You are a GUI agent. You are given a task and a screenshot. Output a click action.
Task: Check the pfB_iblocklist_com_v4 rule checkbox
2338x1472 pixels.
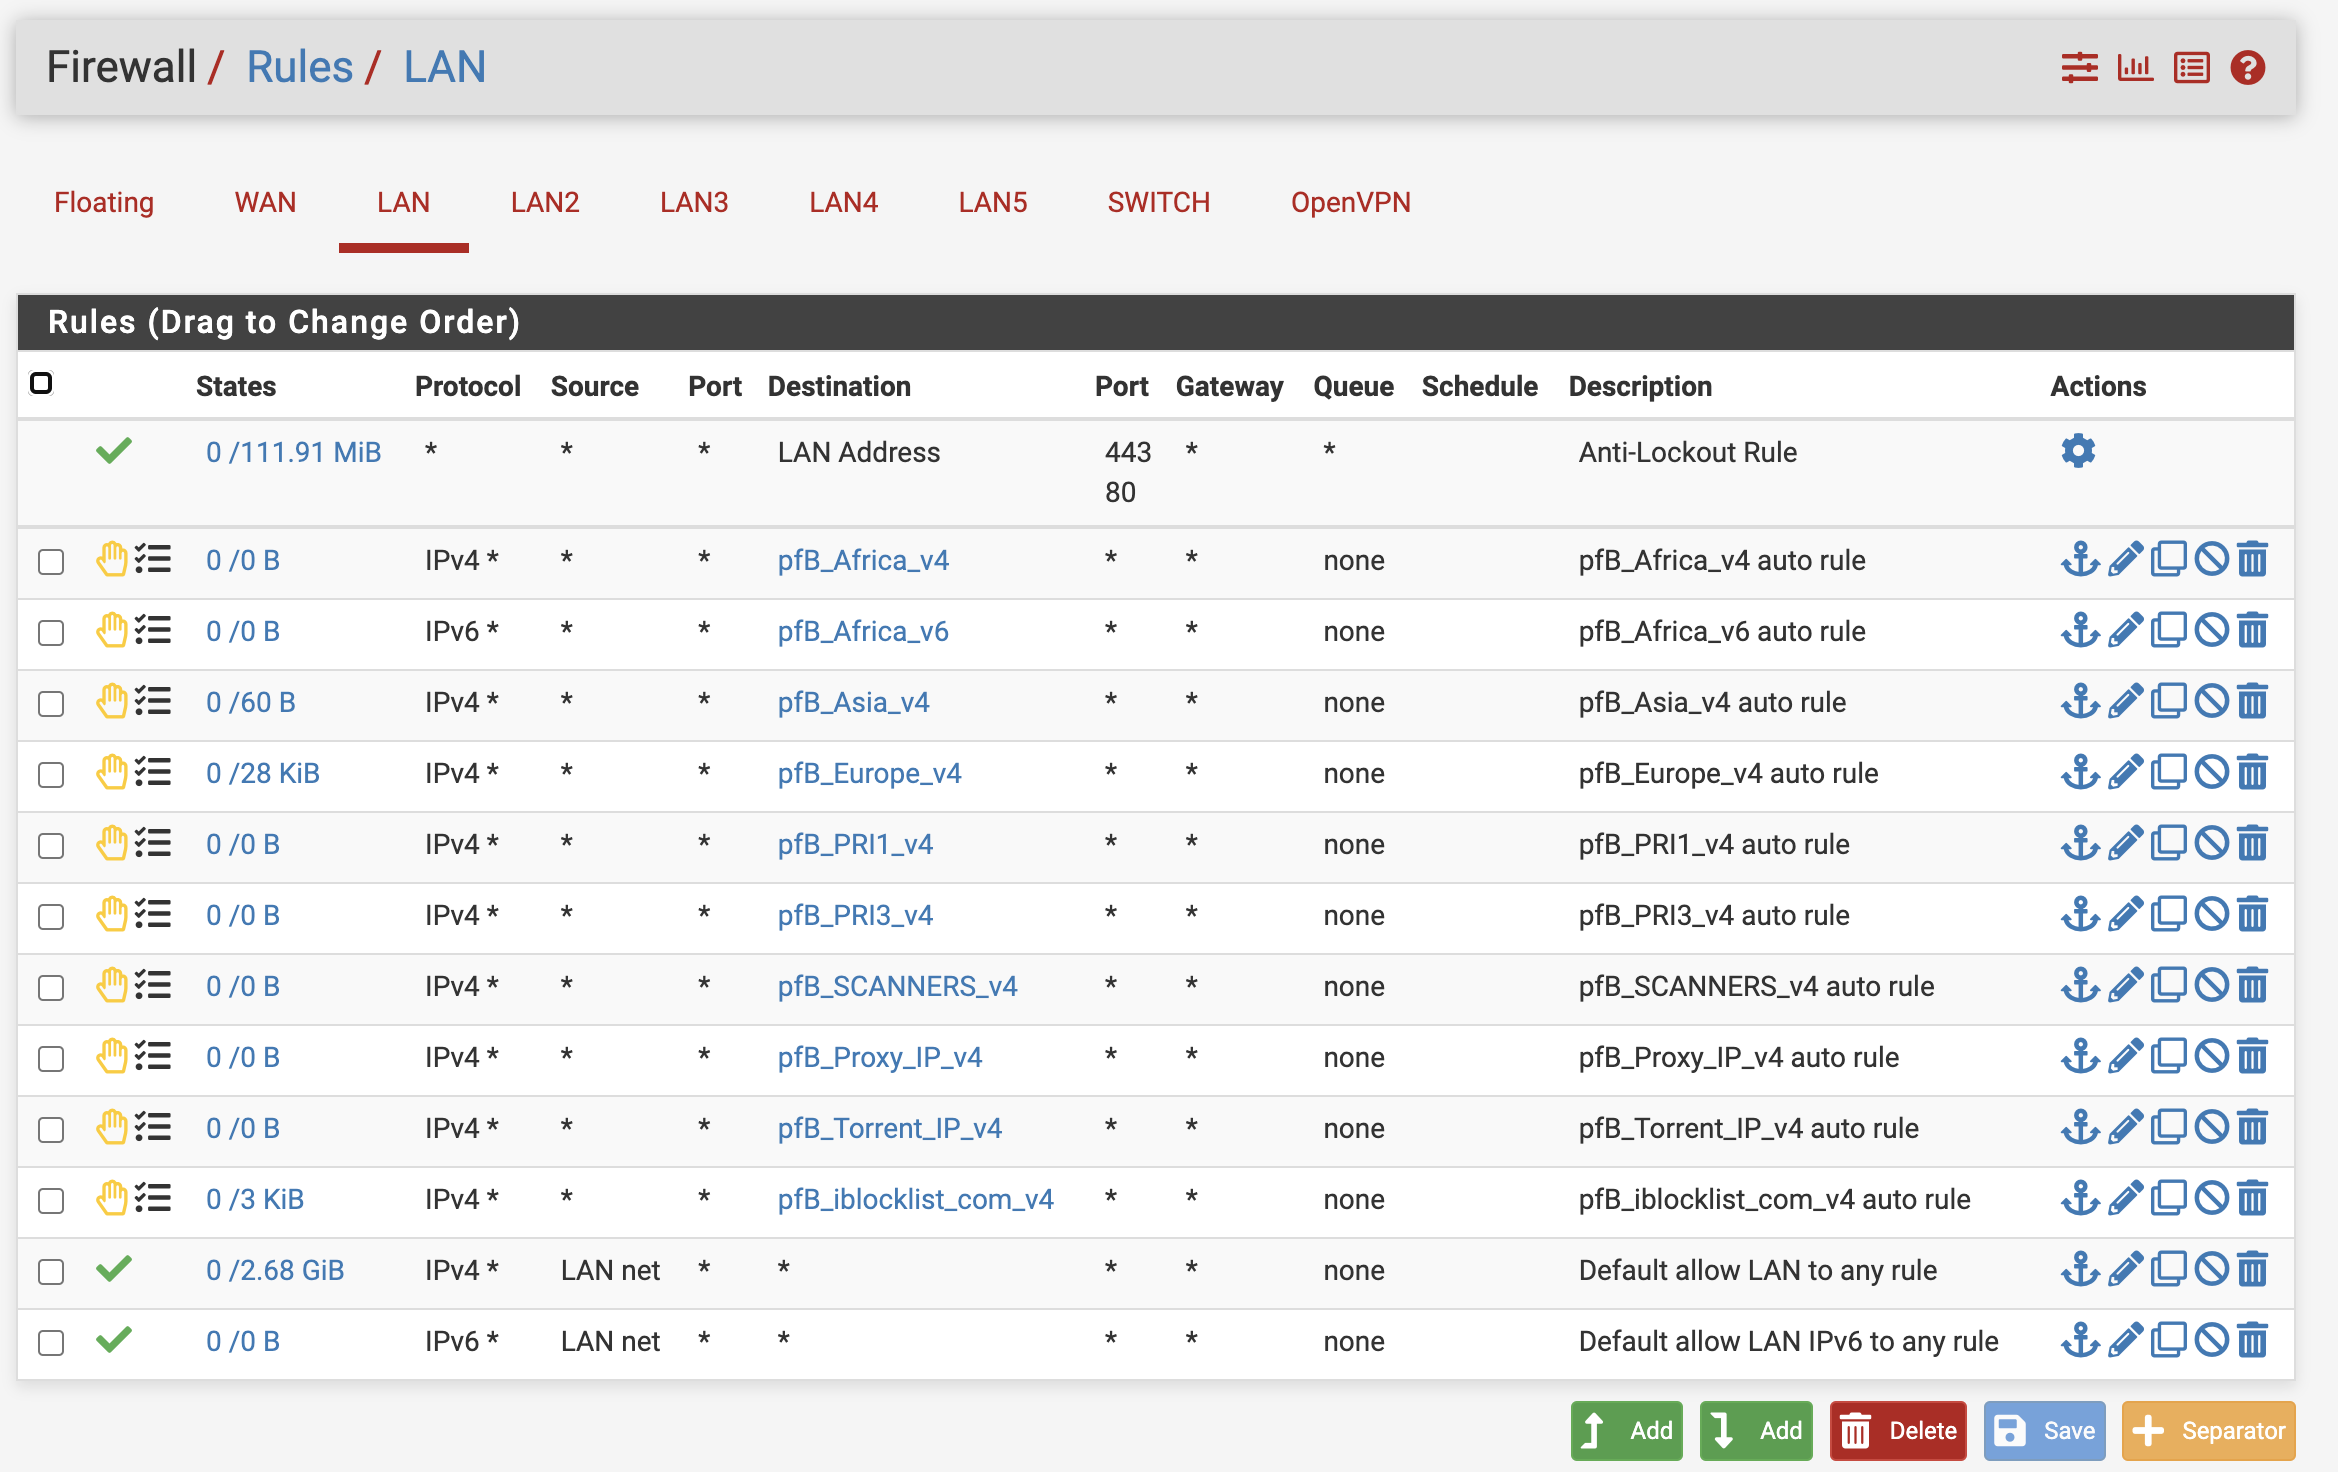(51, 1201)
